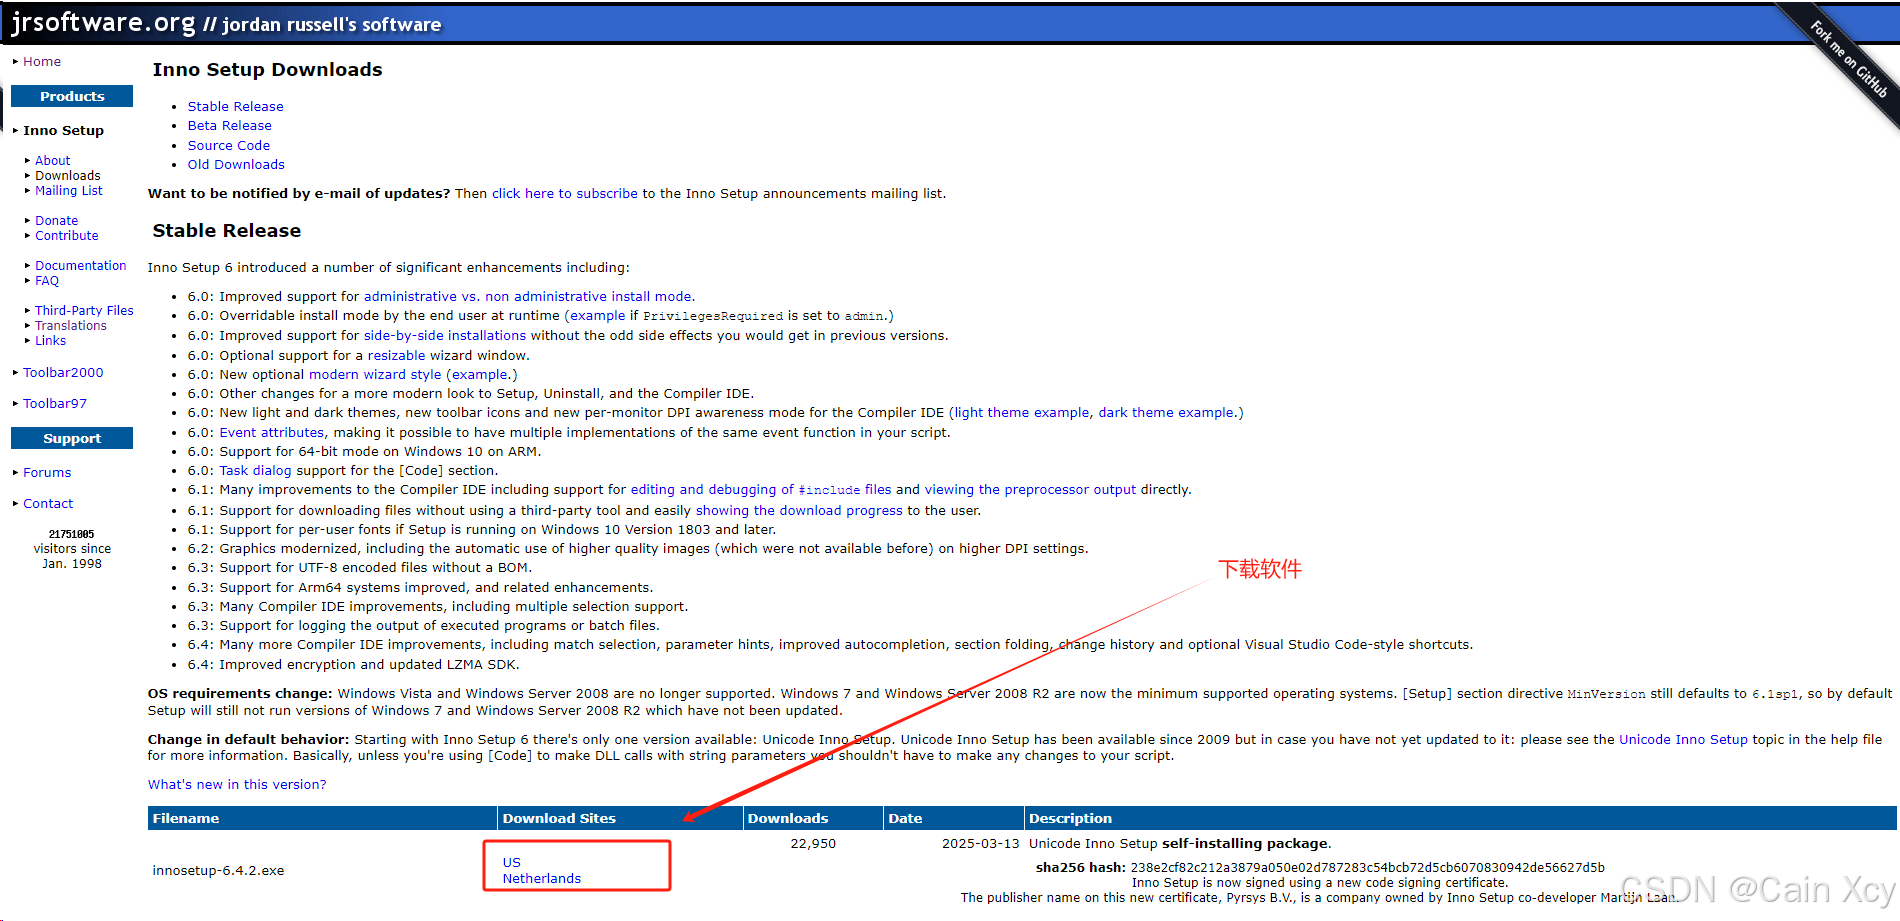Image resolution: width=1900 pixels, height=921 pixels.
Task: Open the Mailing List link
Action: click(x=69, y=191)
